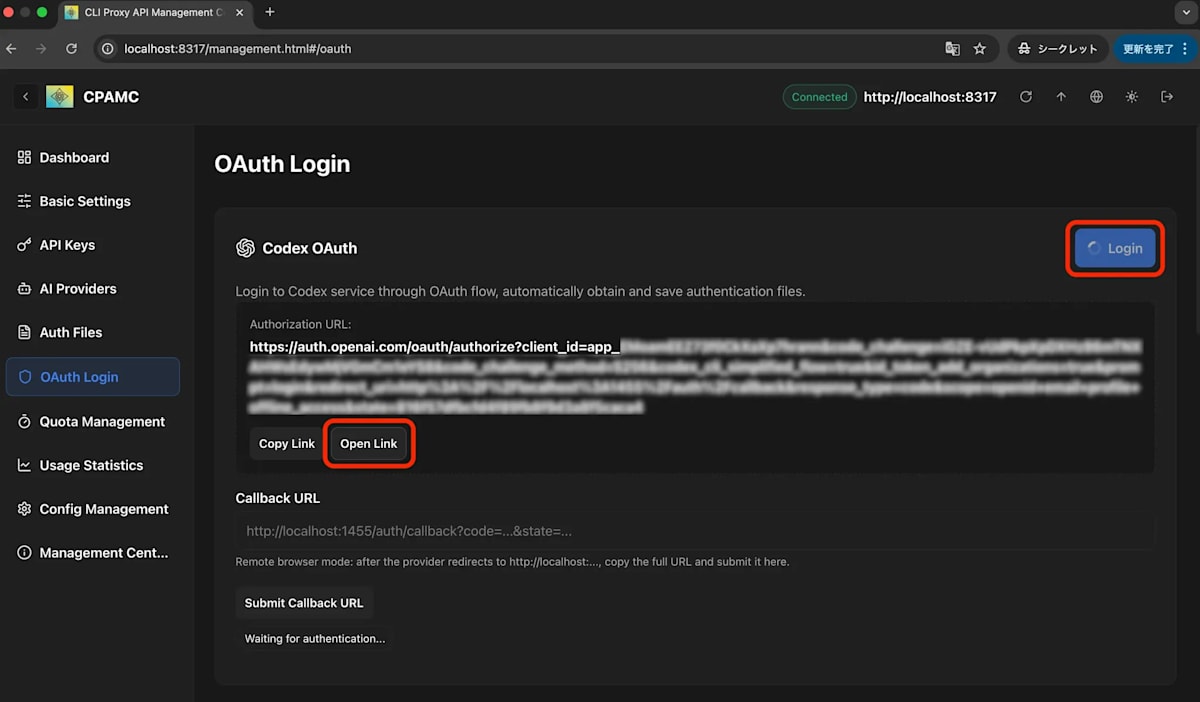Screen dimensions: 1200x702
Task: Click the Codex OAuth Login button
Action: pos(1115,248)
